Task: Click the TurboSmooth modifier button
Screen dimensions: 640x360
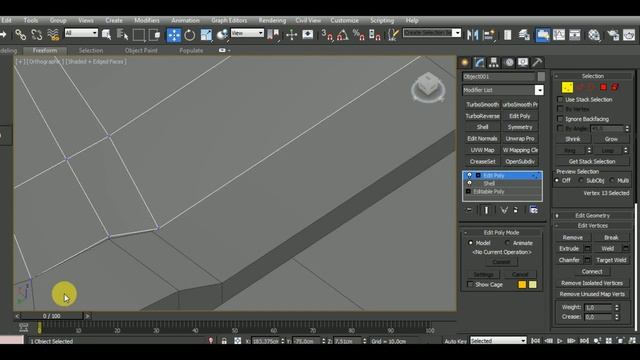Action: tap(482, 104)
